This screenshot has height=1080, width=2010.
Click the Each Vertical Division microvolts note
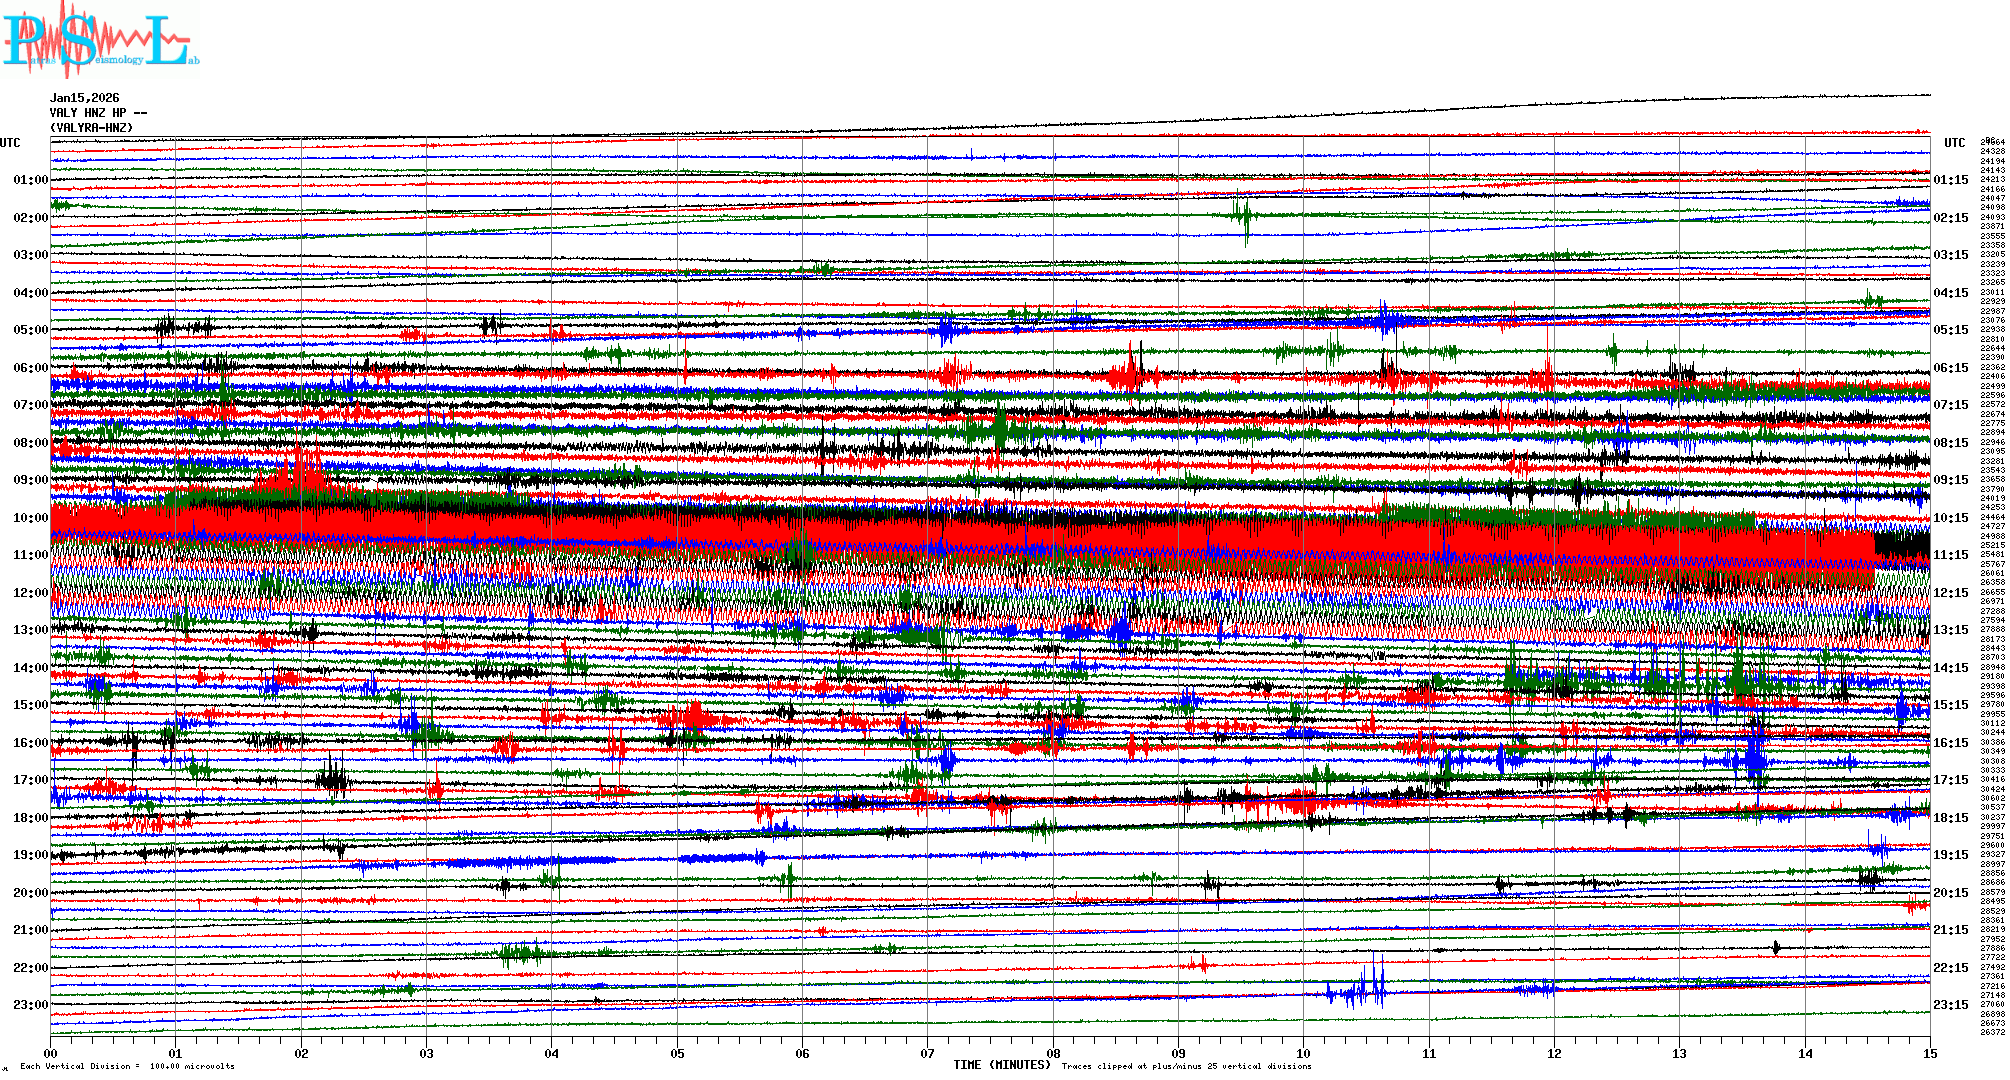point(127,1066)
